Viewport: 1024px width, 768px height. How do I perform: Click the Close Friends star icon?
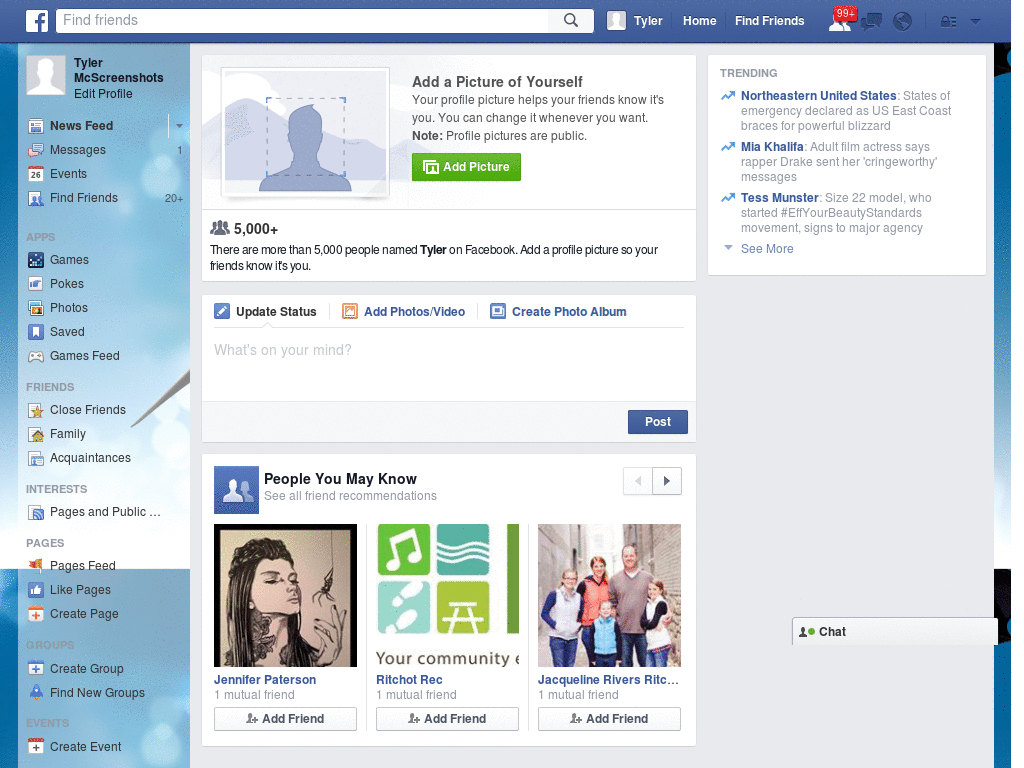[36, 411]
